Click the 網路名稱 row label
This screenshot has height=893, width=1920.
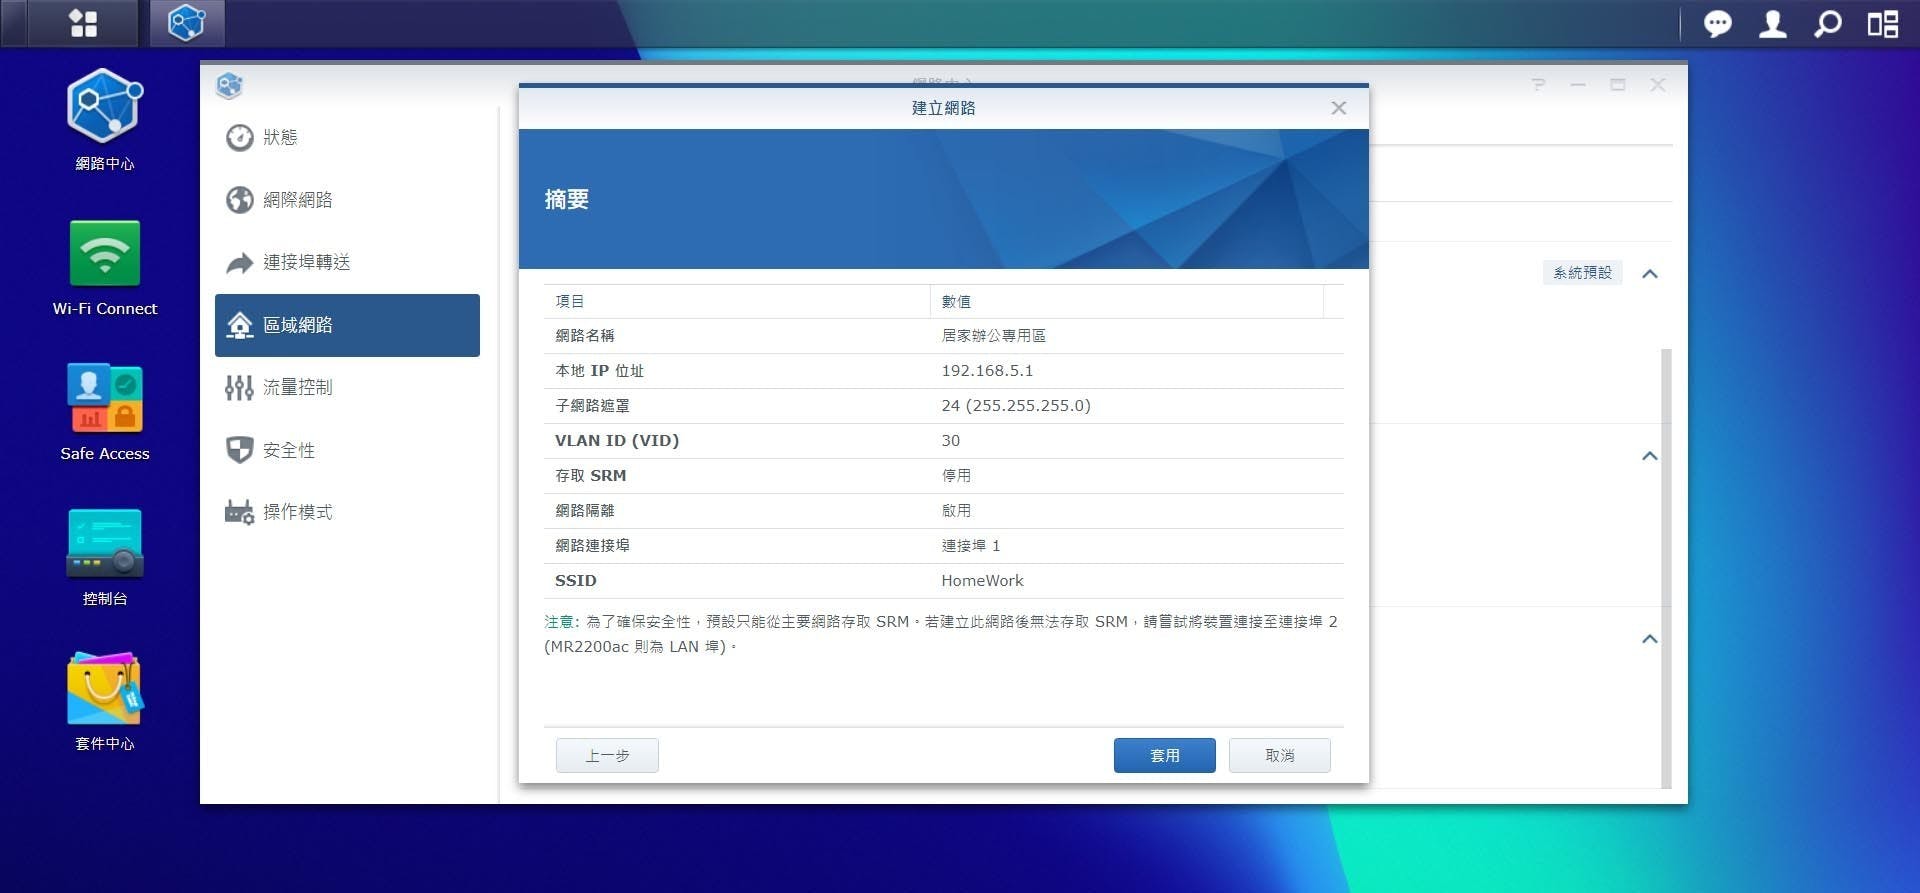585,336
